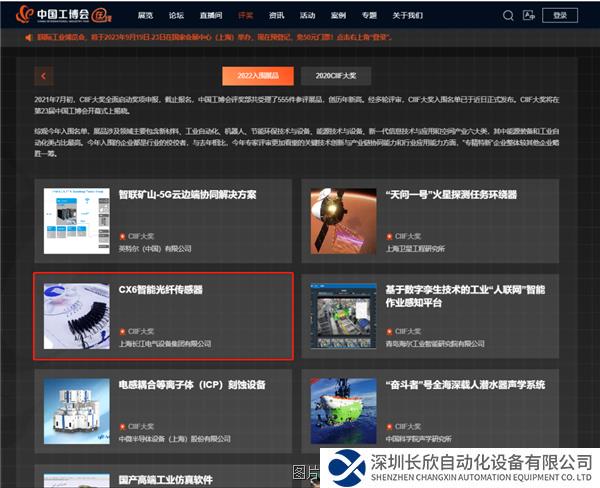The width and height of the screenshot is (600, 488).
Task: Click the CX6智能光纤传感器 product thumbnail
Action: (x=77, y=315)
